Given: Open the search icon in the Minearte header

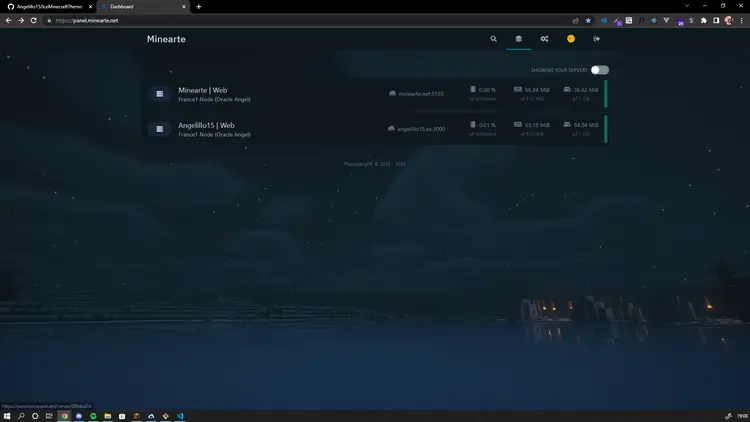Looking at the screenshot, I should (x=493, y=39).
